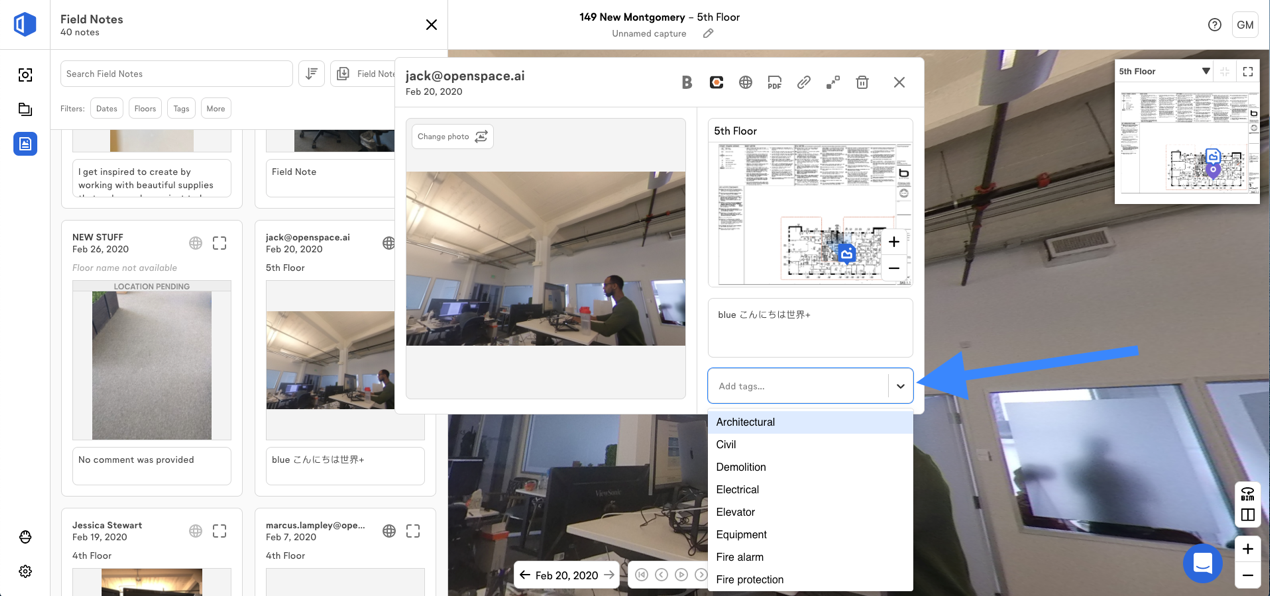Go to the next capture date arrow

[609, 575]
